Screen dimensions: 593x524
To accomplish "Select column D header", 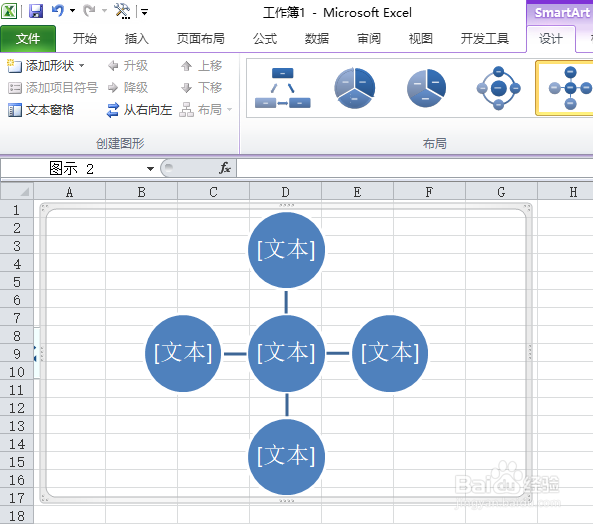I will click(286, 192).
